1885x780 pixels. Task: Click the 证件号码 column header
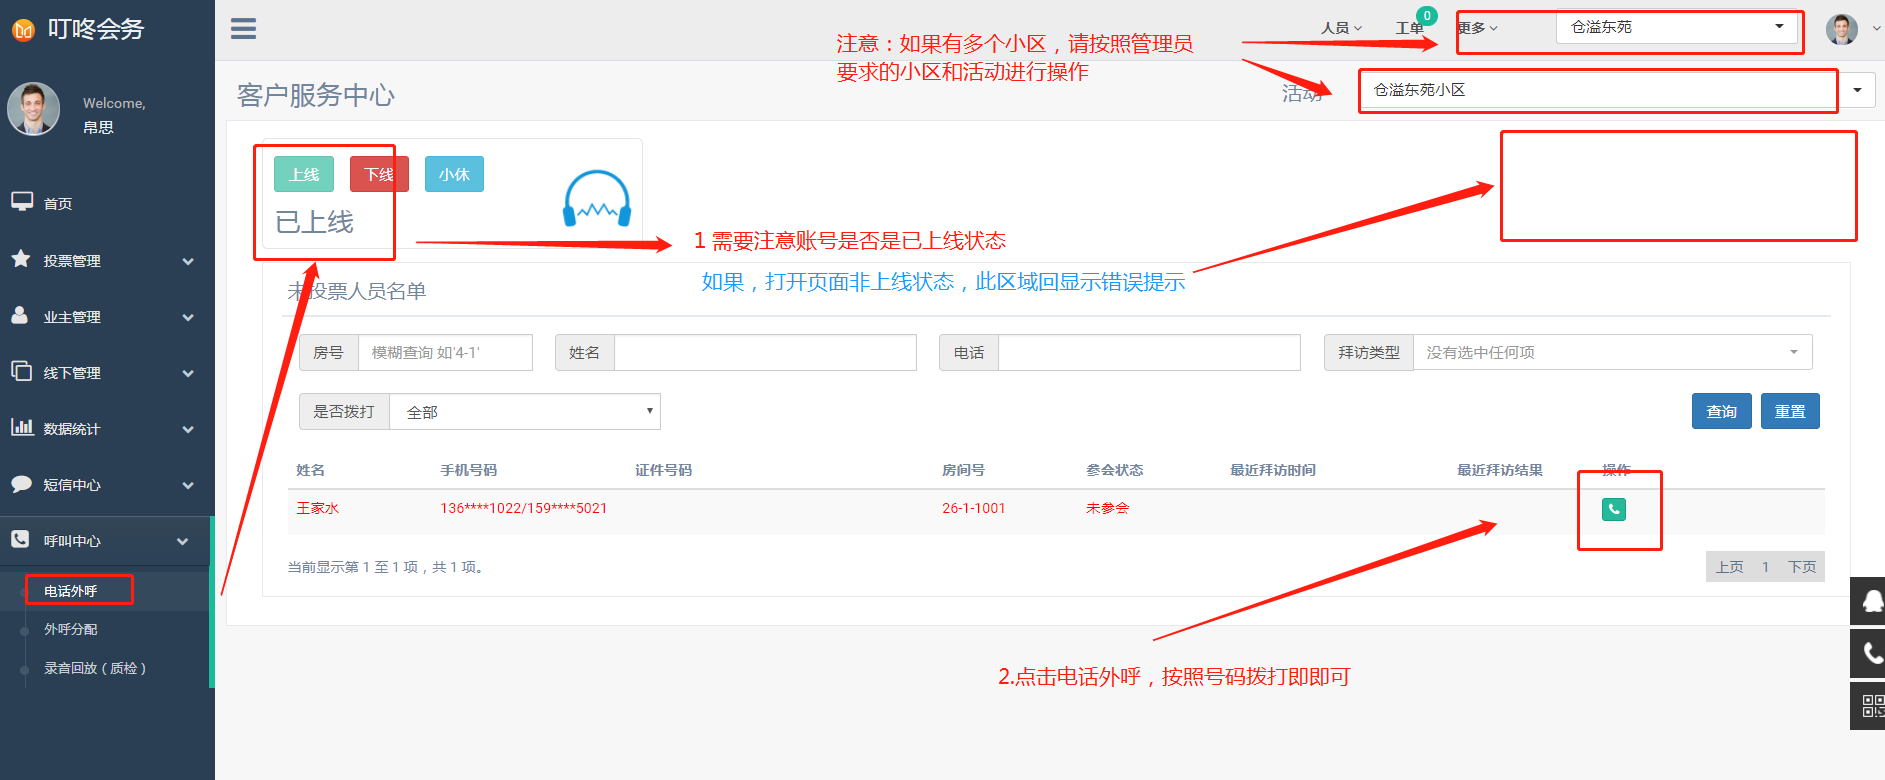pos(663,470)
